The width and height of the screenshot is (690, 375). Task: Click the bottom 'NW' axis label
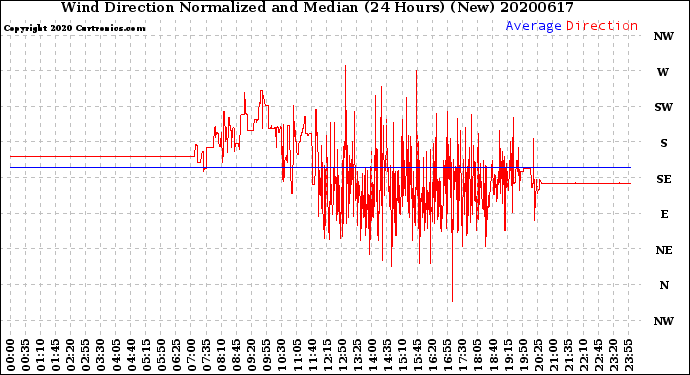pyautogui.click(x=664, y=321)
